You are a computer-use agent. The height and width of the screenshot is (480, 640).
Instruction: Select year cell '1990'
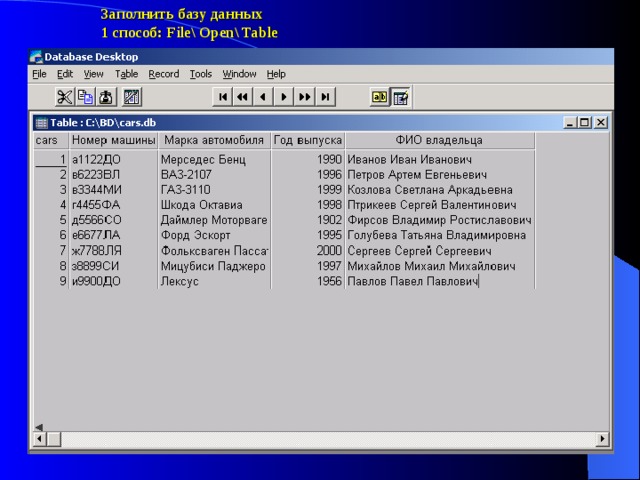308,160
